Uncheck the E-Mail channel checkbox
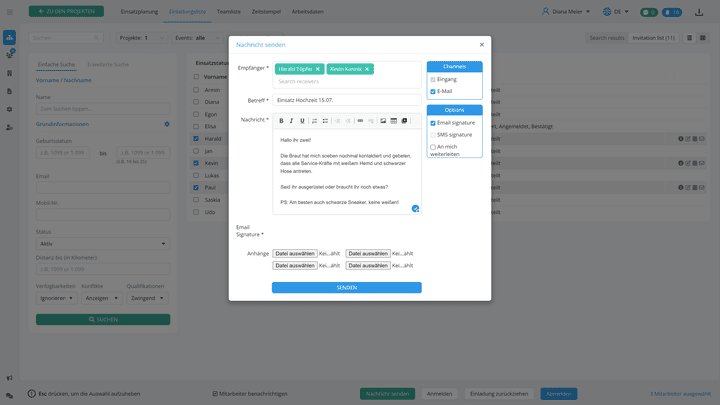The image size is (720, 405). (433, 91)
